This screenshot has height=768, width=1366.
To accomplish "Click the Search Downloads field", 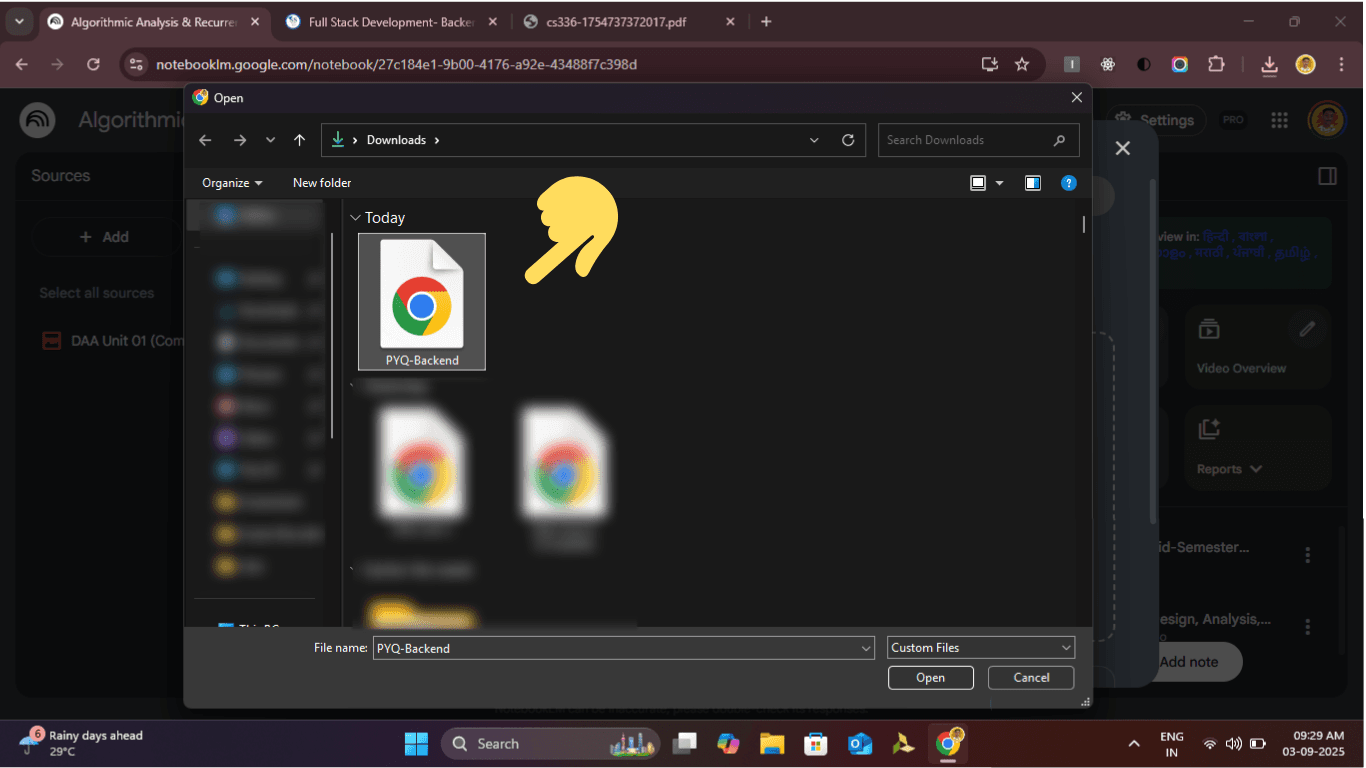I will pos(965,140).
